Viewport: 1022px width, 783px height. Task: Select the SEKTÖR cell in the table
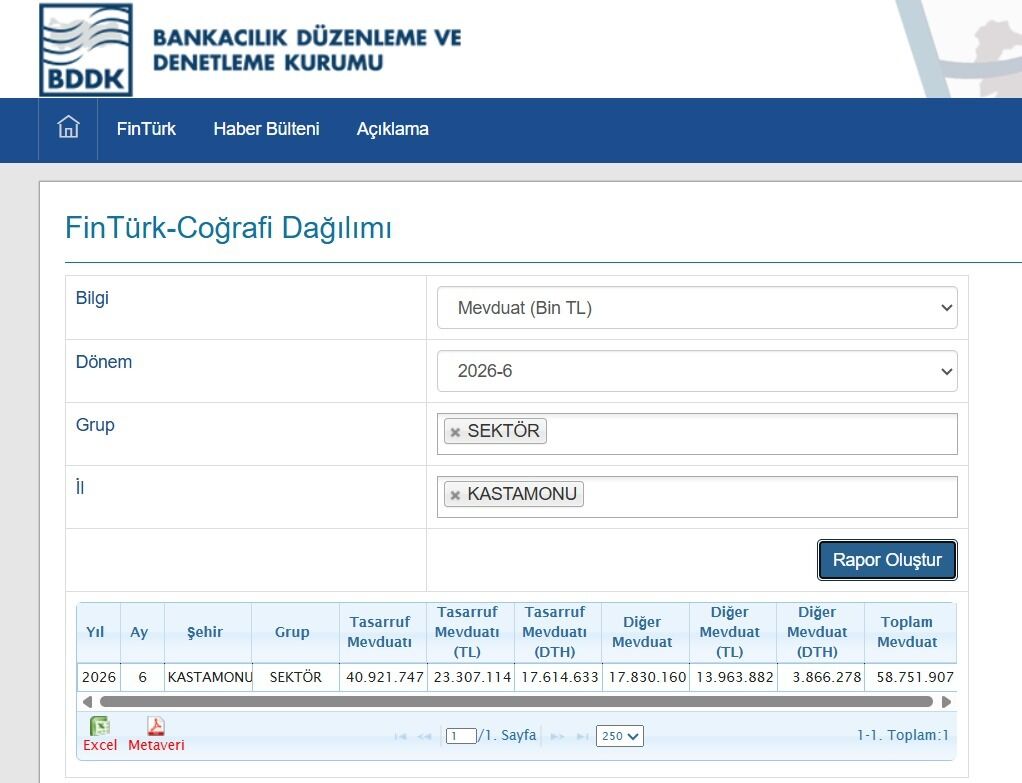(296, 677)
